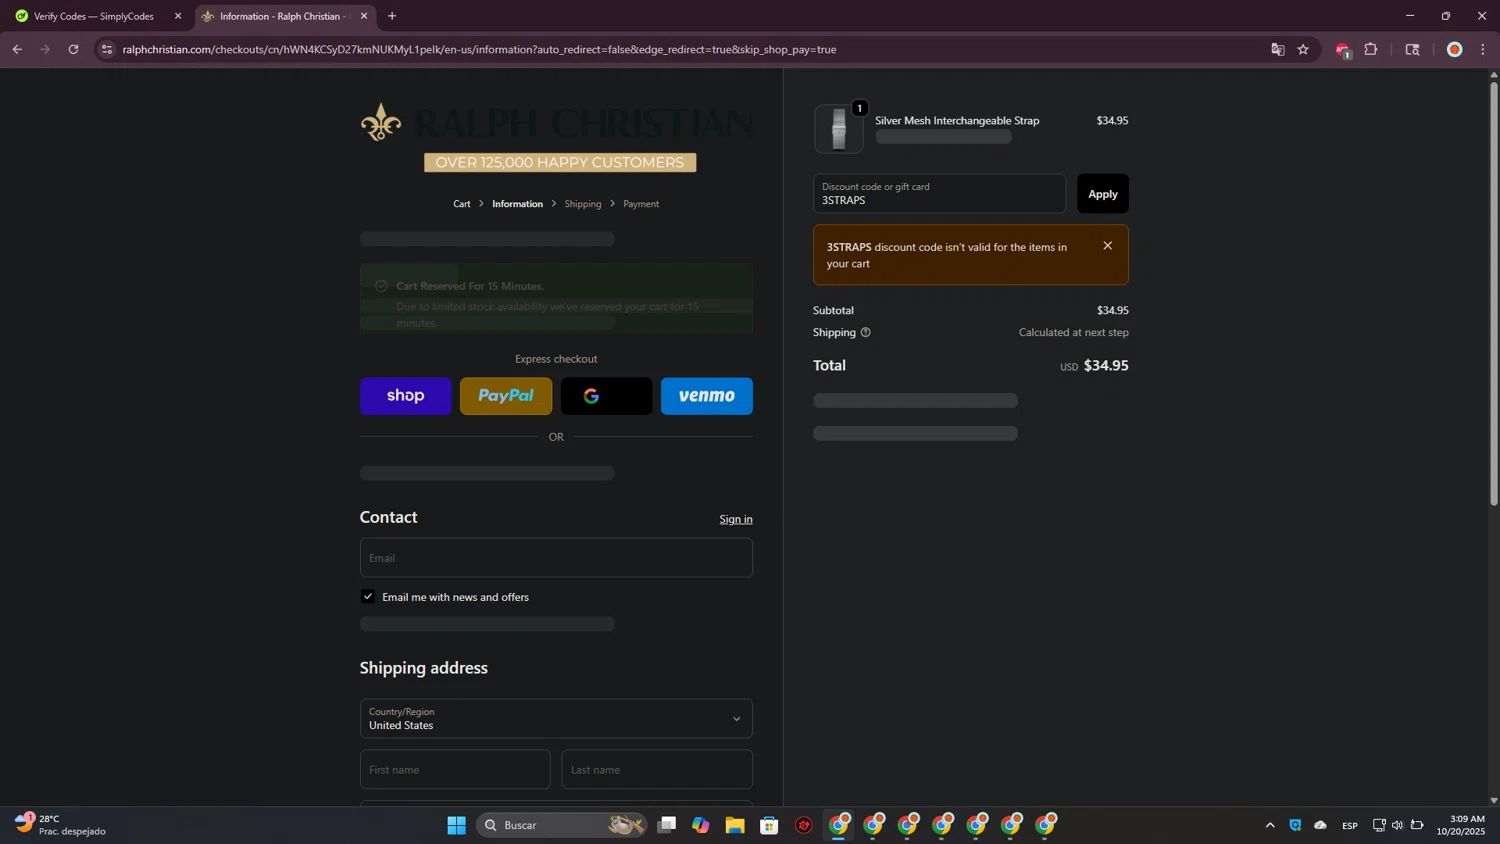Switch to Verify Codes — SimplyCodes tab
This screenshot has width=1500, height=844.
click(x=94, y=16)
